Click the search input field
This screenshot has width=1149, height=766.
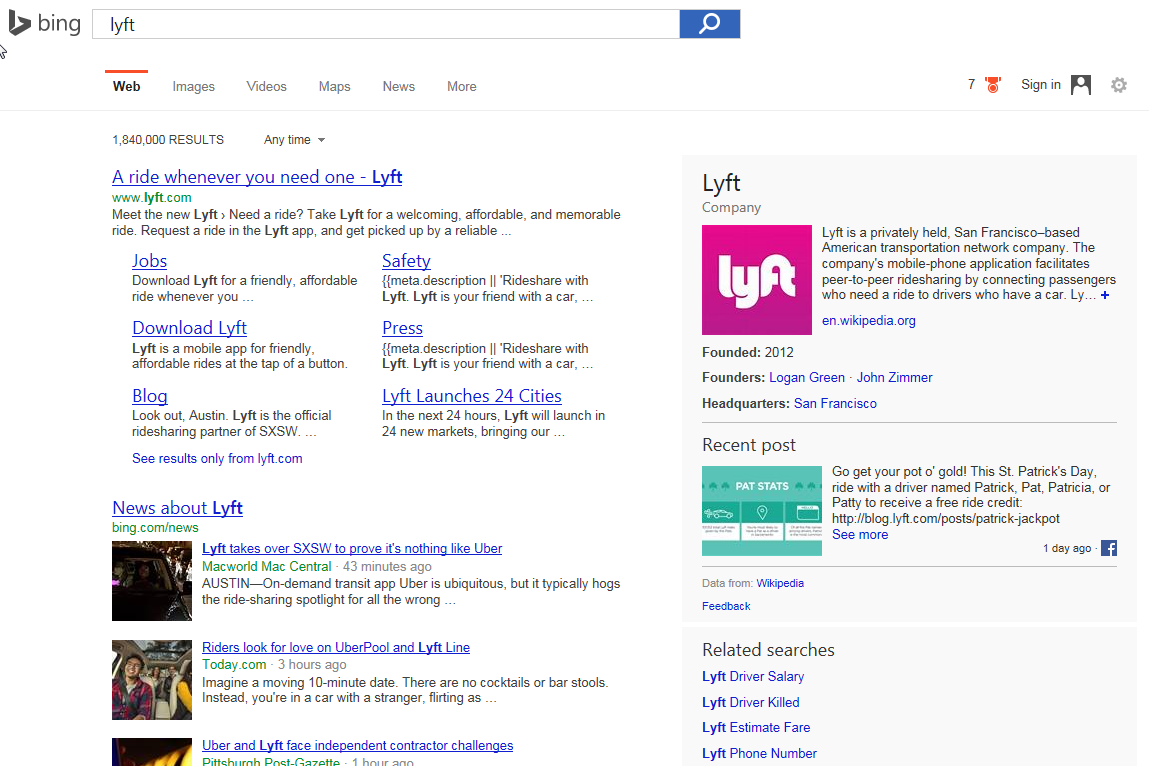(385, 24)
